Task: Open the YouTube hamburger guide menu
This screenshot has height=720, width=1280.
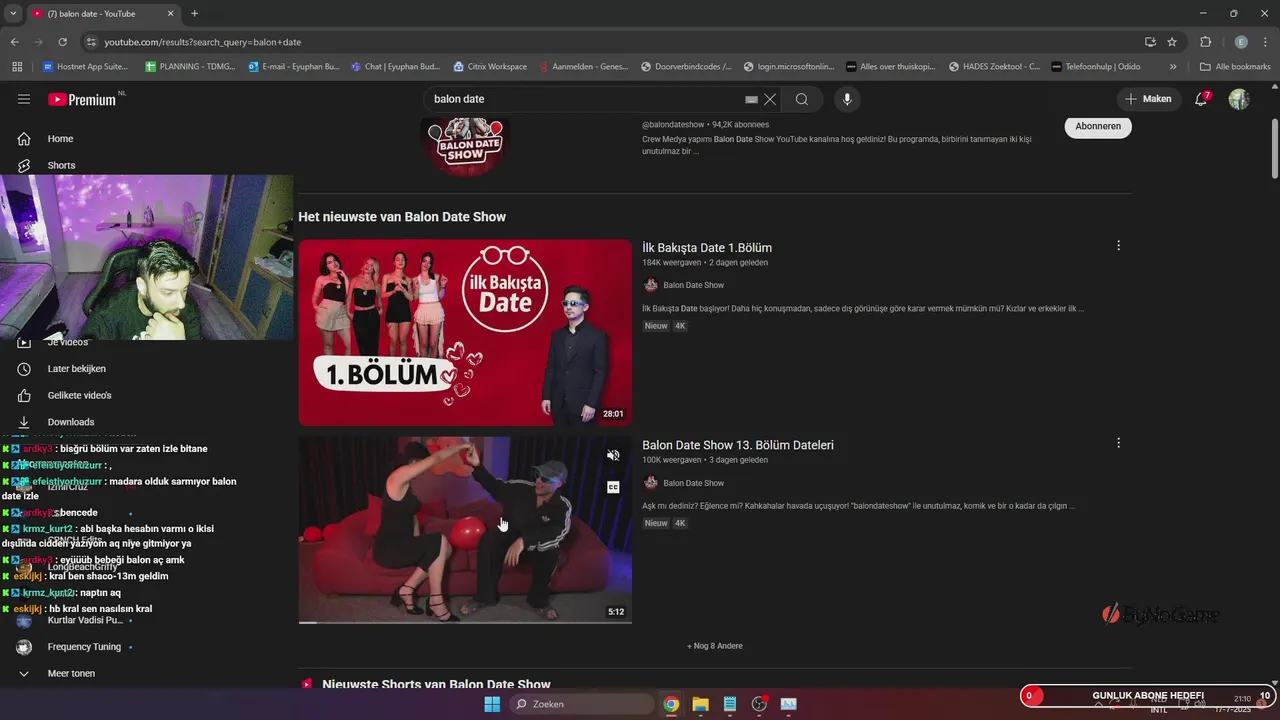Action: pyautogui.click(x=24, y=99)
